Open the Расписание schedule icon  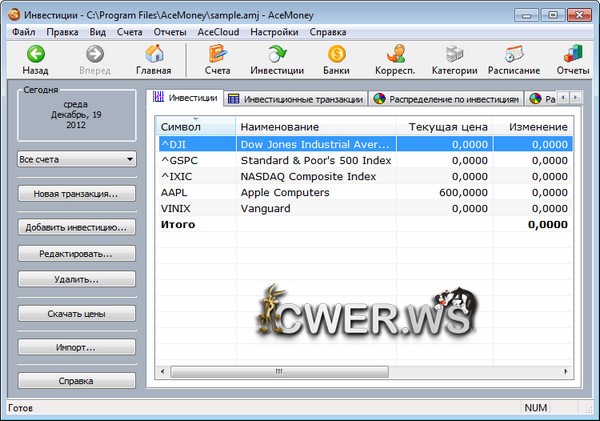pyautogui.click(x=514, y=54)
